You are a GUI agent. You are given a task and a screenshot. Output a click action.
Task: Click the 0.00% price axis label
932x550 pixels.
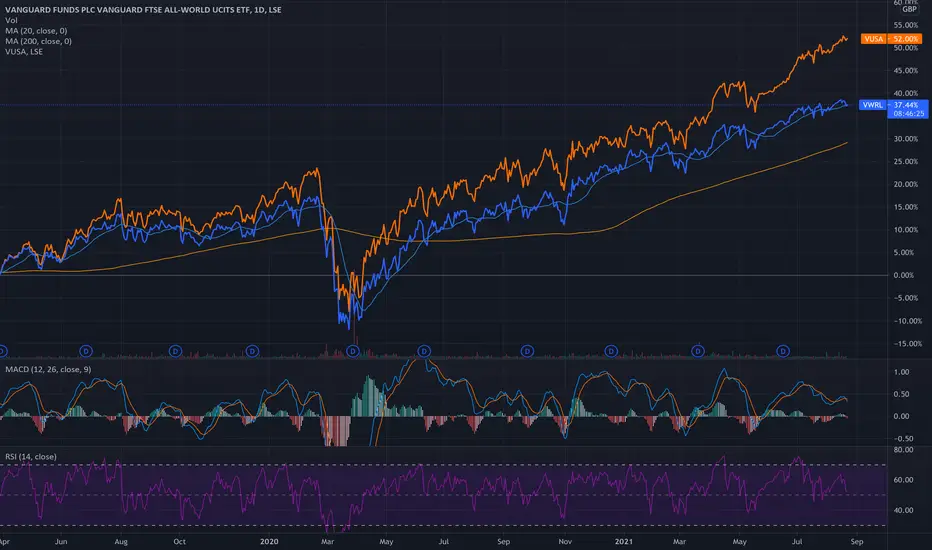pos(903,275)
